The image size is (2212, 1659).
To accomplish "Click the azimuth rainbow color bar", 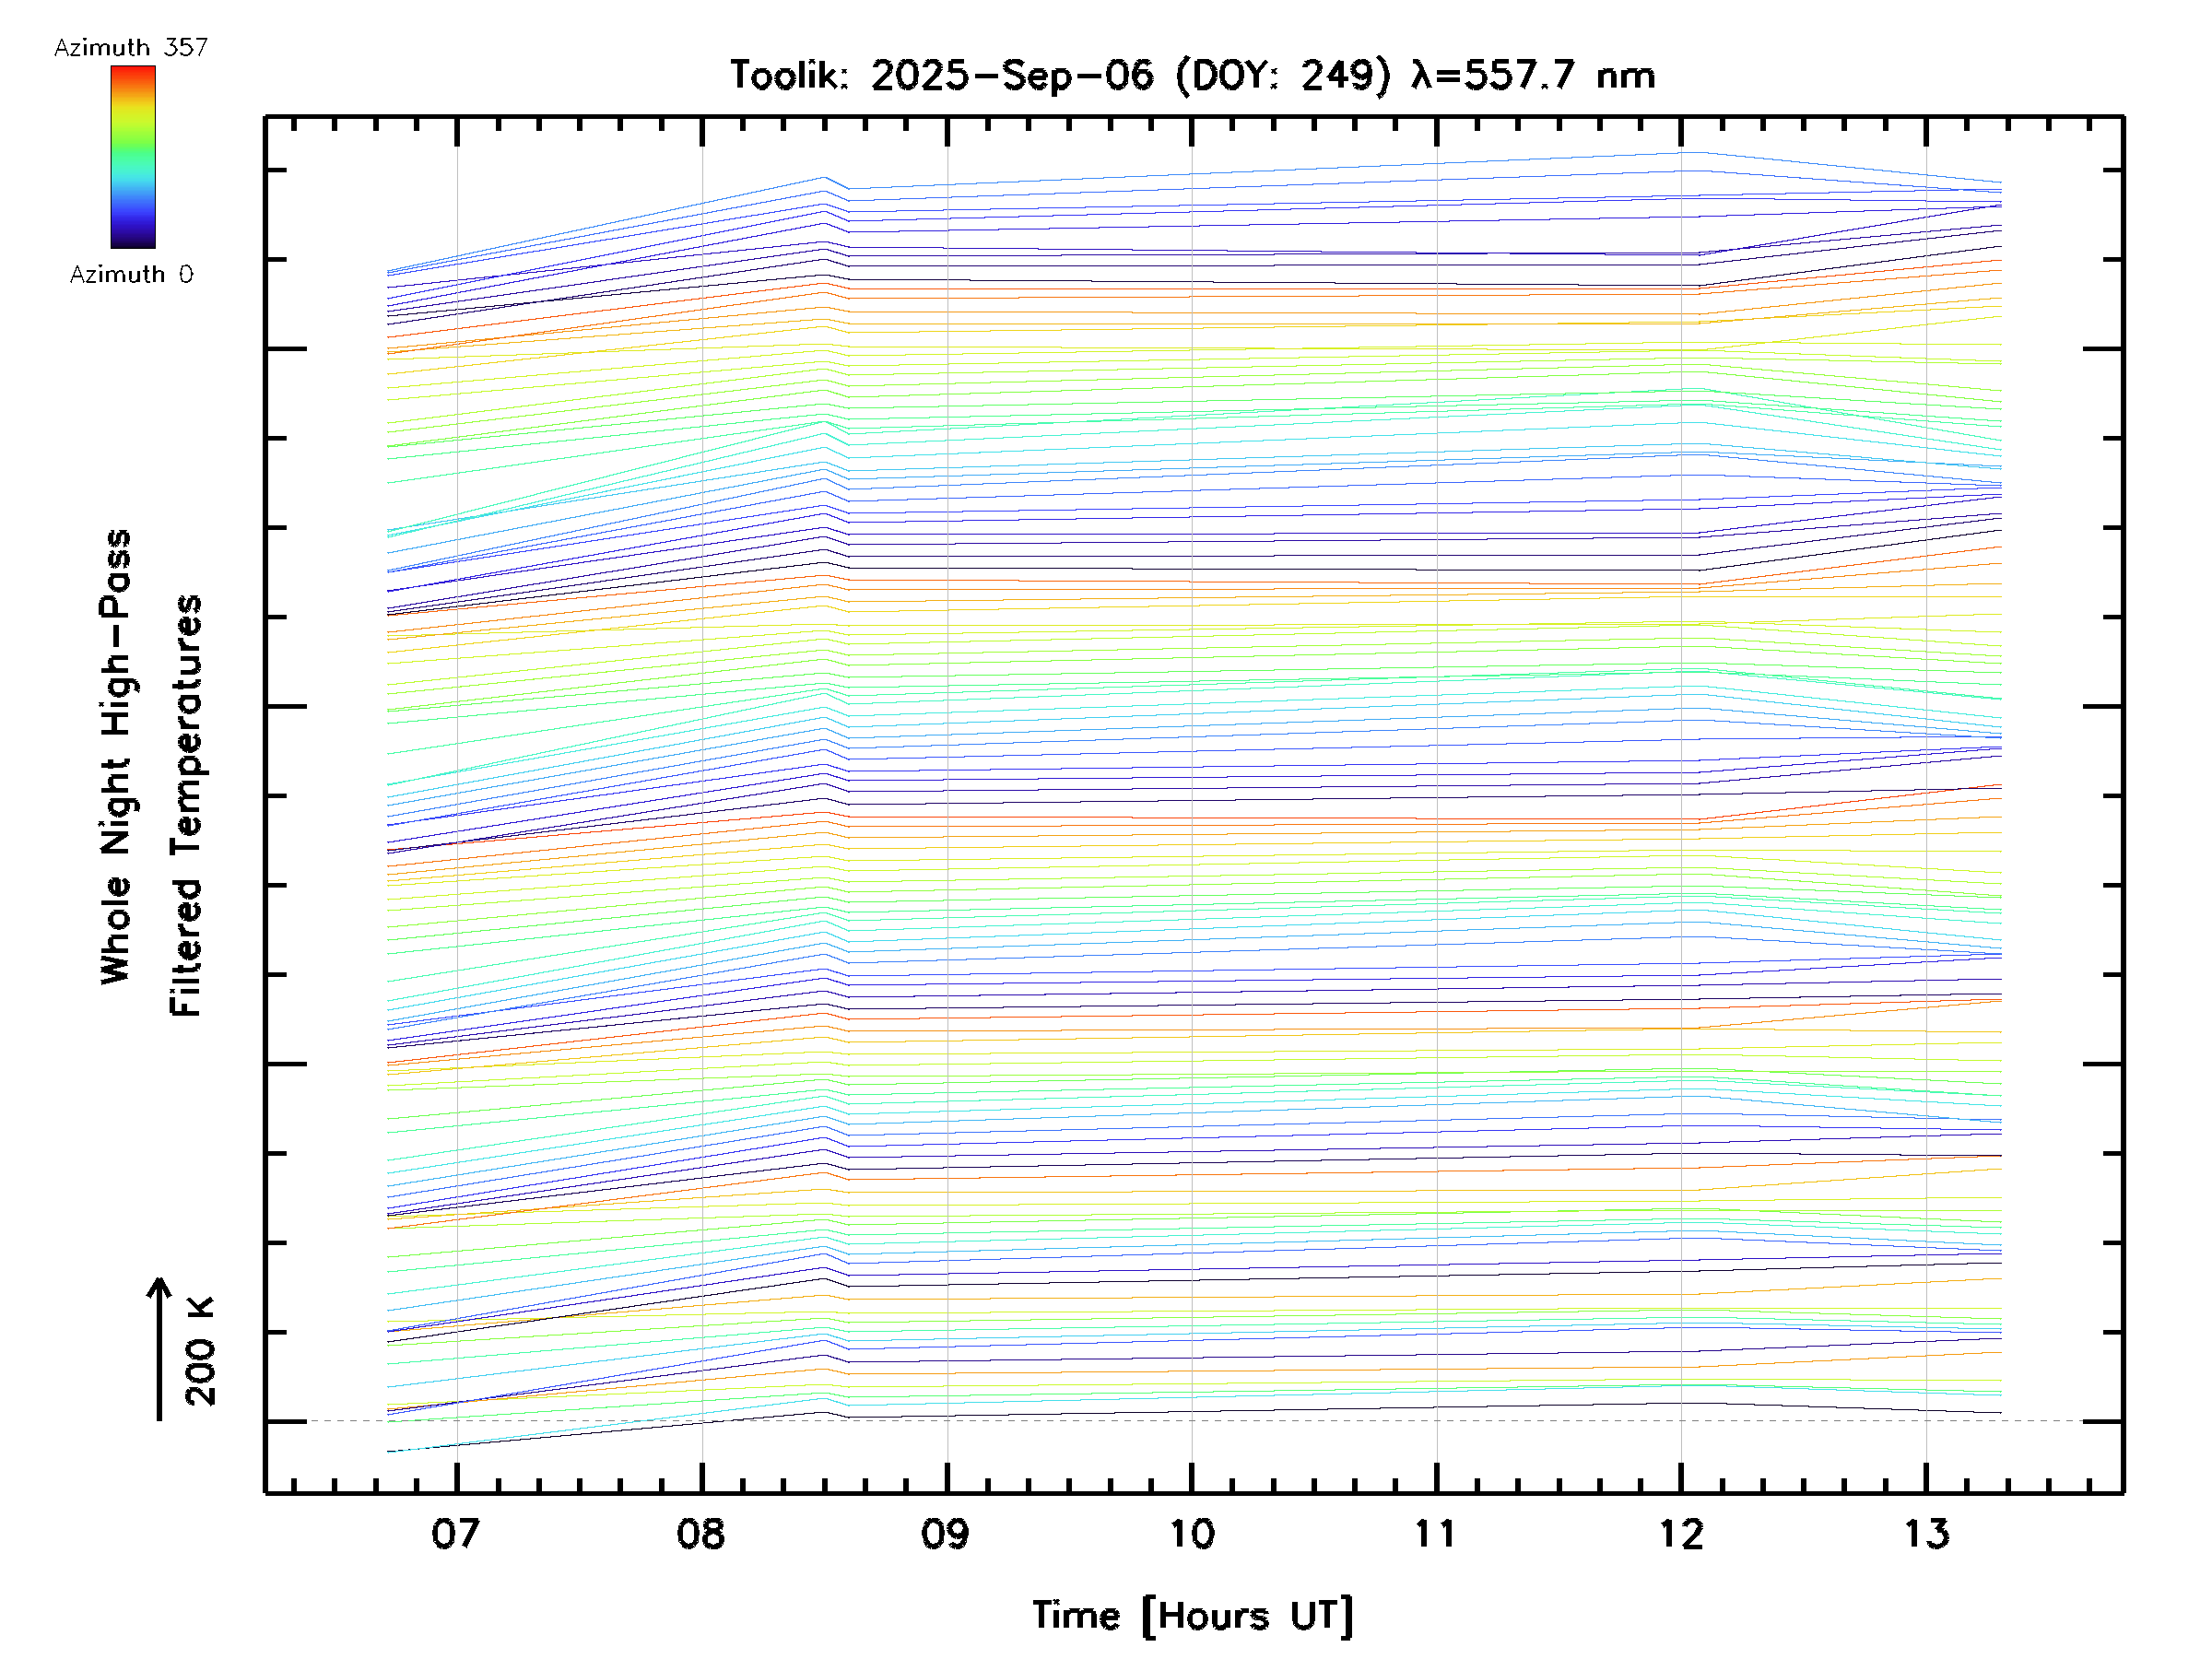I will 133,157.
